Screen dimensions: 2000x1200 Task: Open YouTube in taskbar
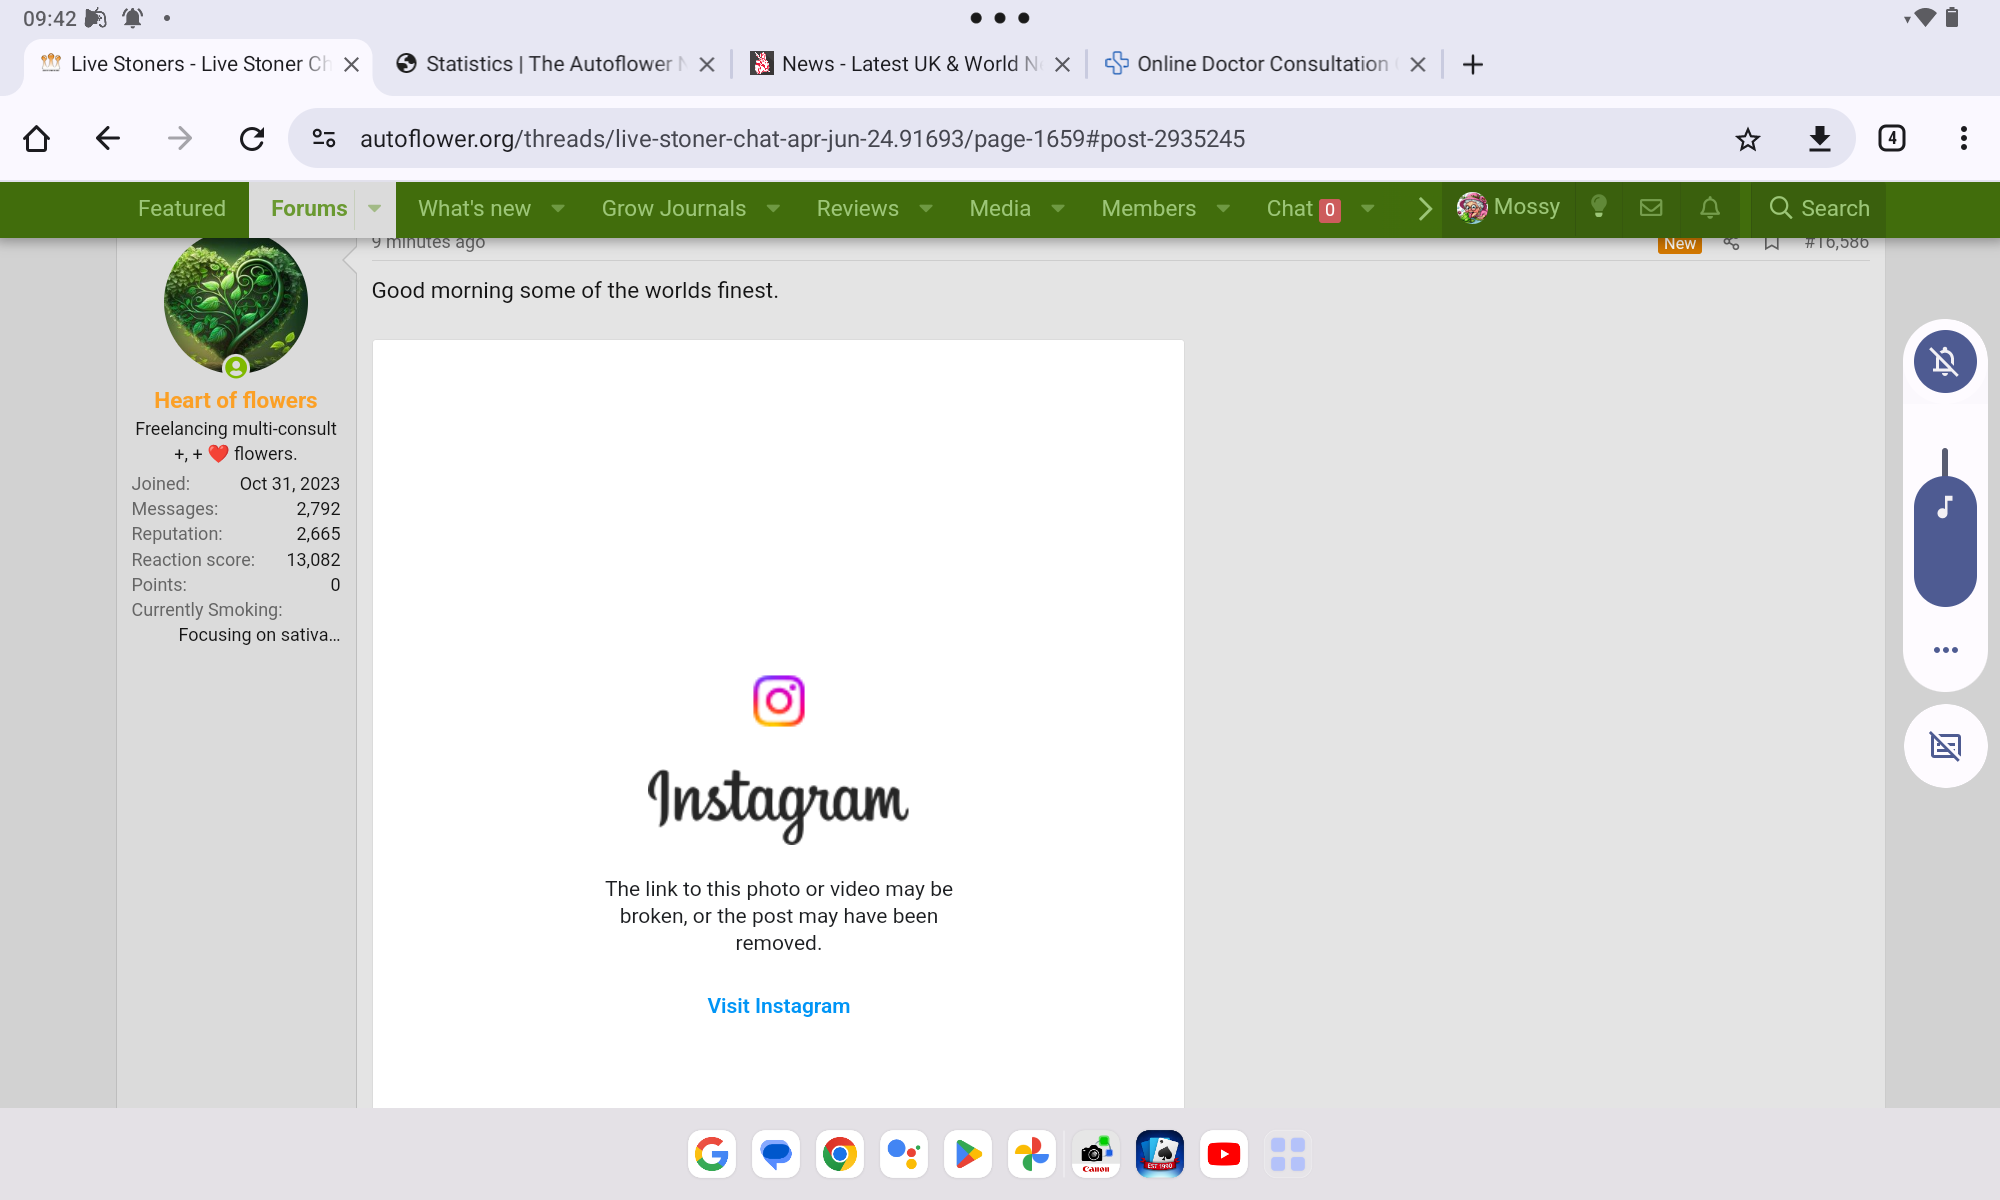coord(1224,1155)
